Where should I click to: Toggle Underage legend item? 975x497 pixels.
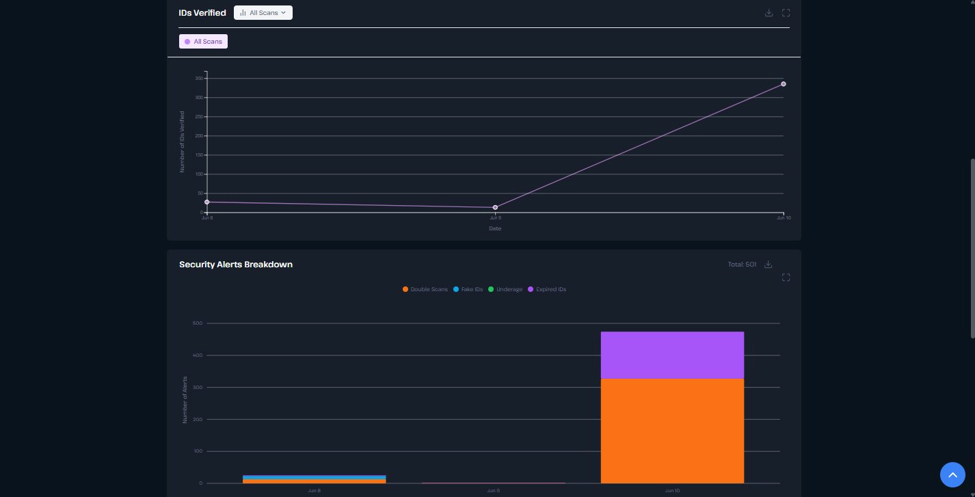coord(506,289)
